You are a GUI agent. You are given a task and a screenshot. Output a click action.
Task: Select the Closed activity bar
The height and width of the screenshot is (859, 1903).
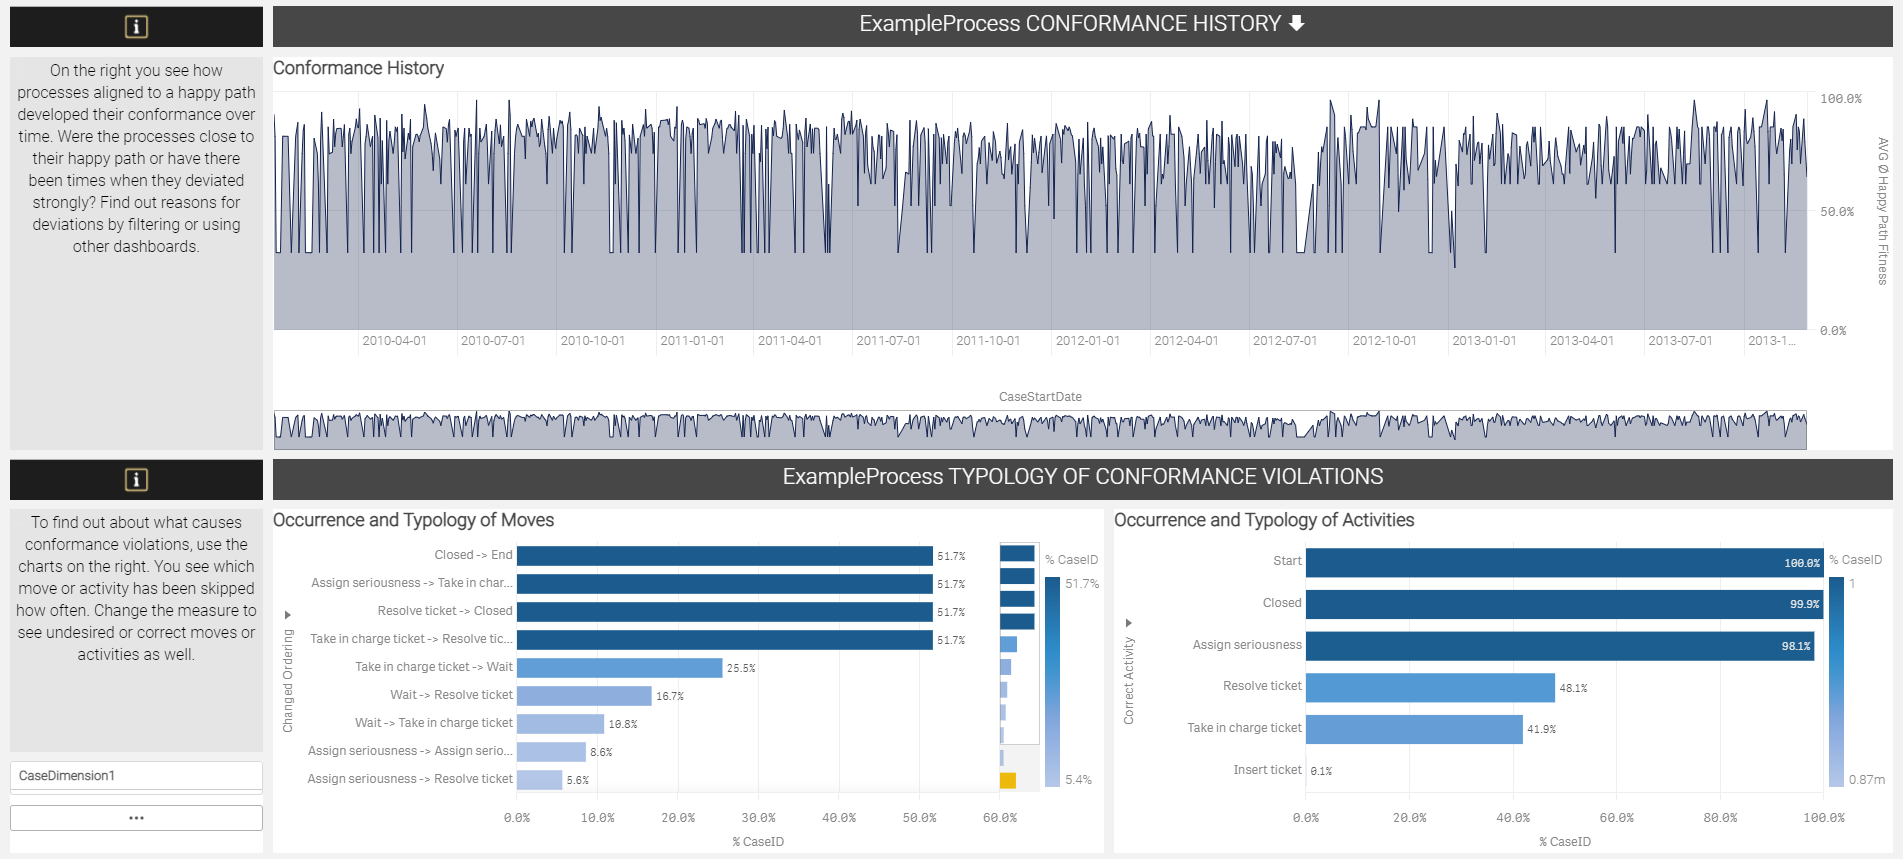1565,604
